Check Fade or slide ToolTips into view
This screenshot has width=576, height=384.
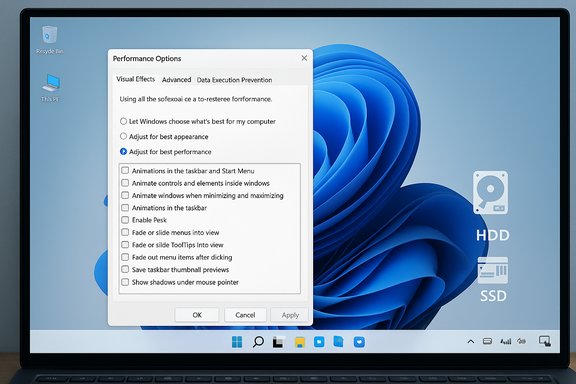click(125, 245)
